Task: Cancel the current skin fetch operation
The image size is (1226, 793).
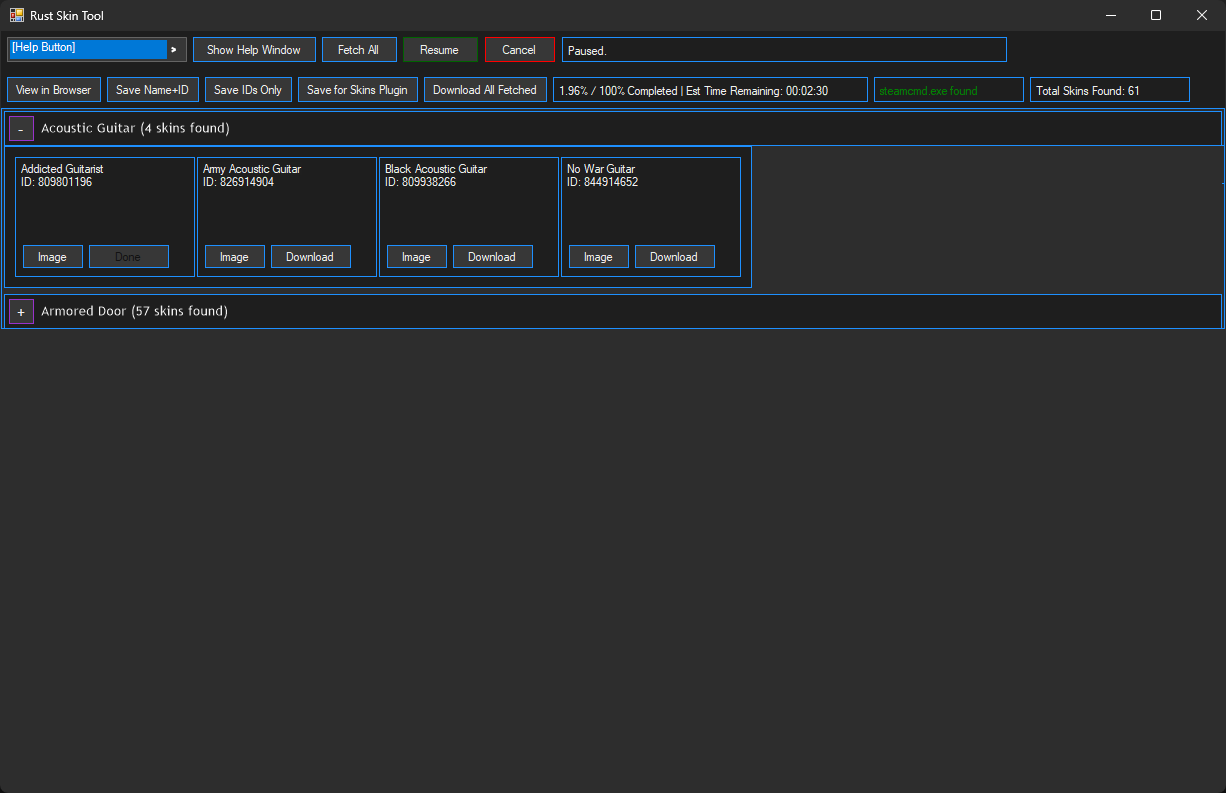Action: [518, 49]
